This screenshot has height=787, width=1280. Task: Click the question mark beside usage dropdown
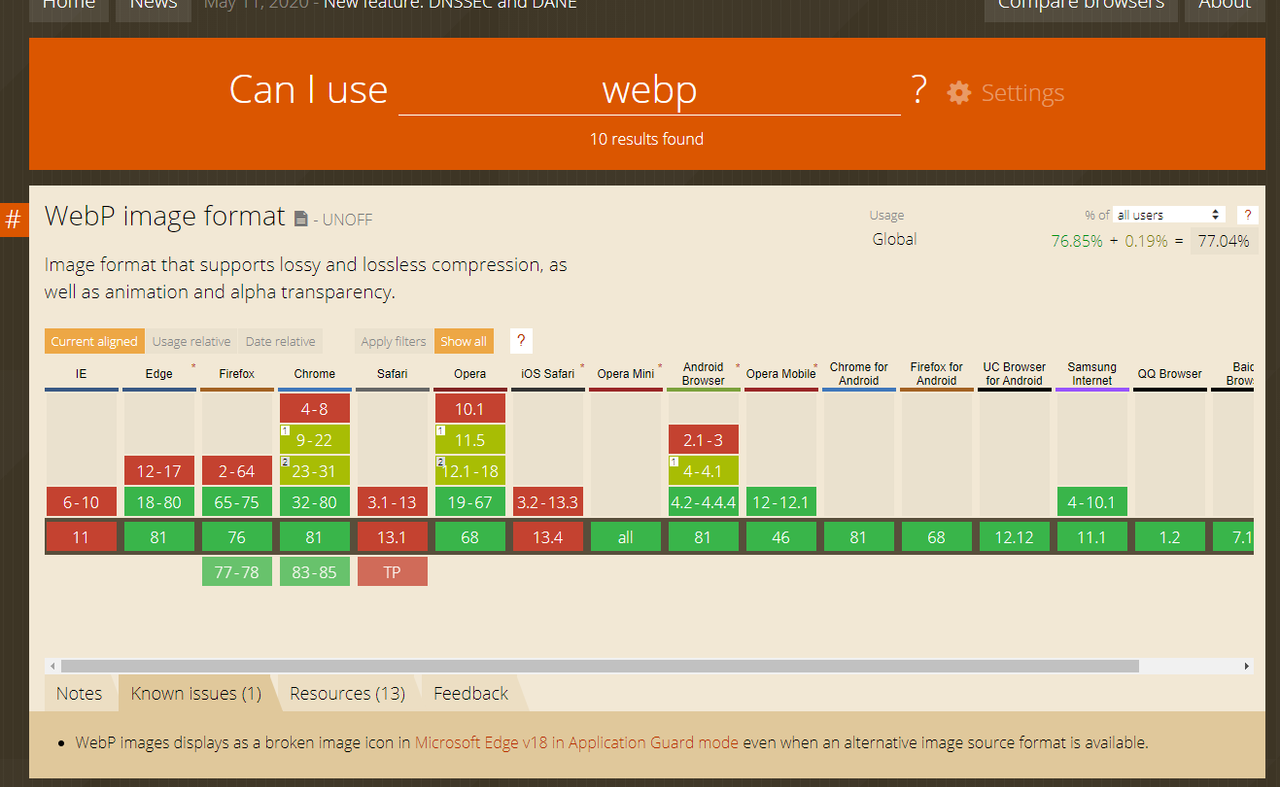[x=1247, y=215]
